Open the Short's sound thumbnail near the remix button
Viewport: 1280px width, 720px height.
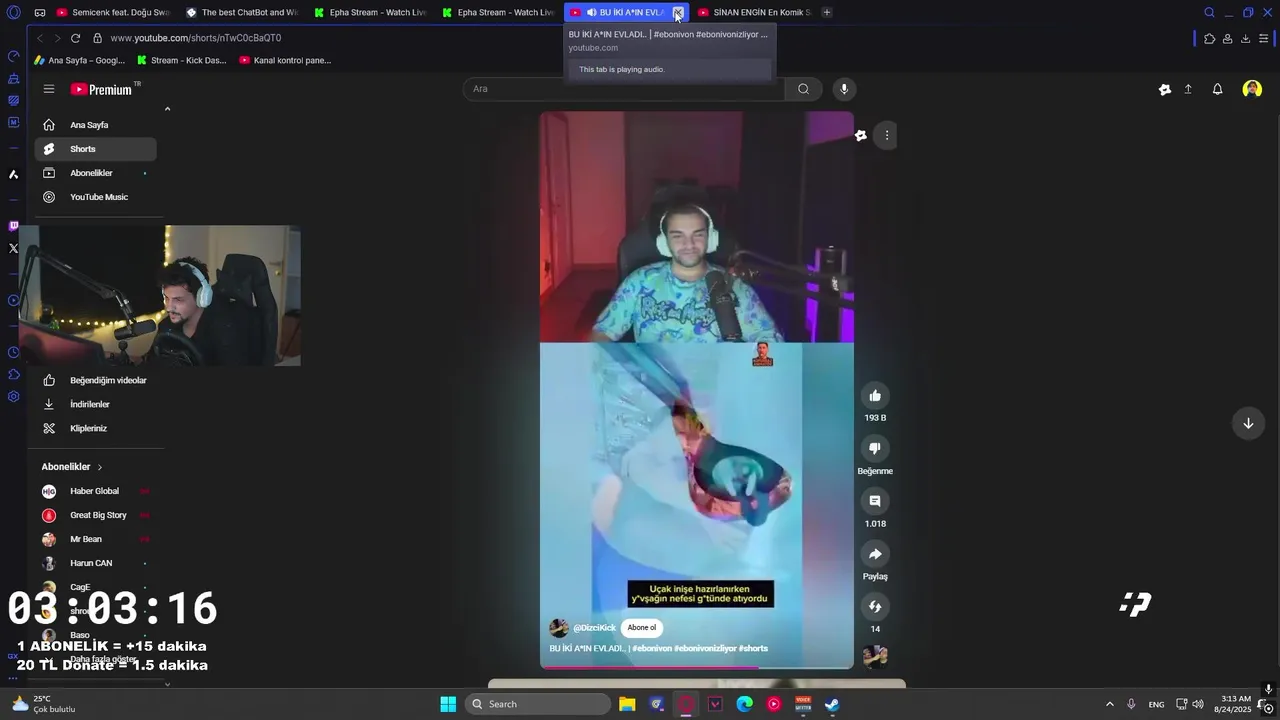(x=875, y=656)
